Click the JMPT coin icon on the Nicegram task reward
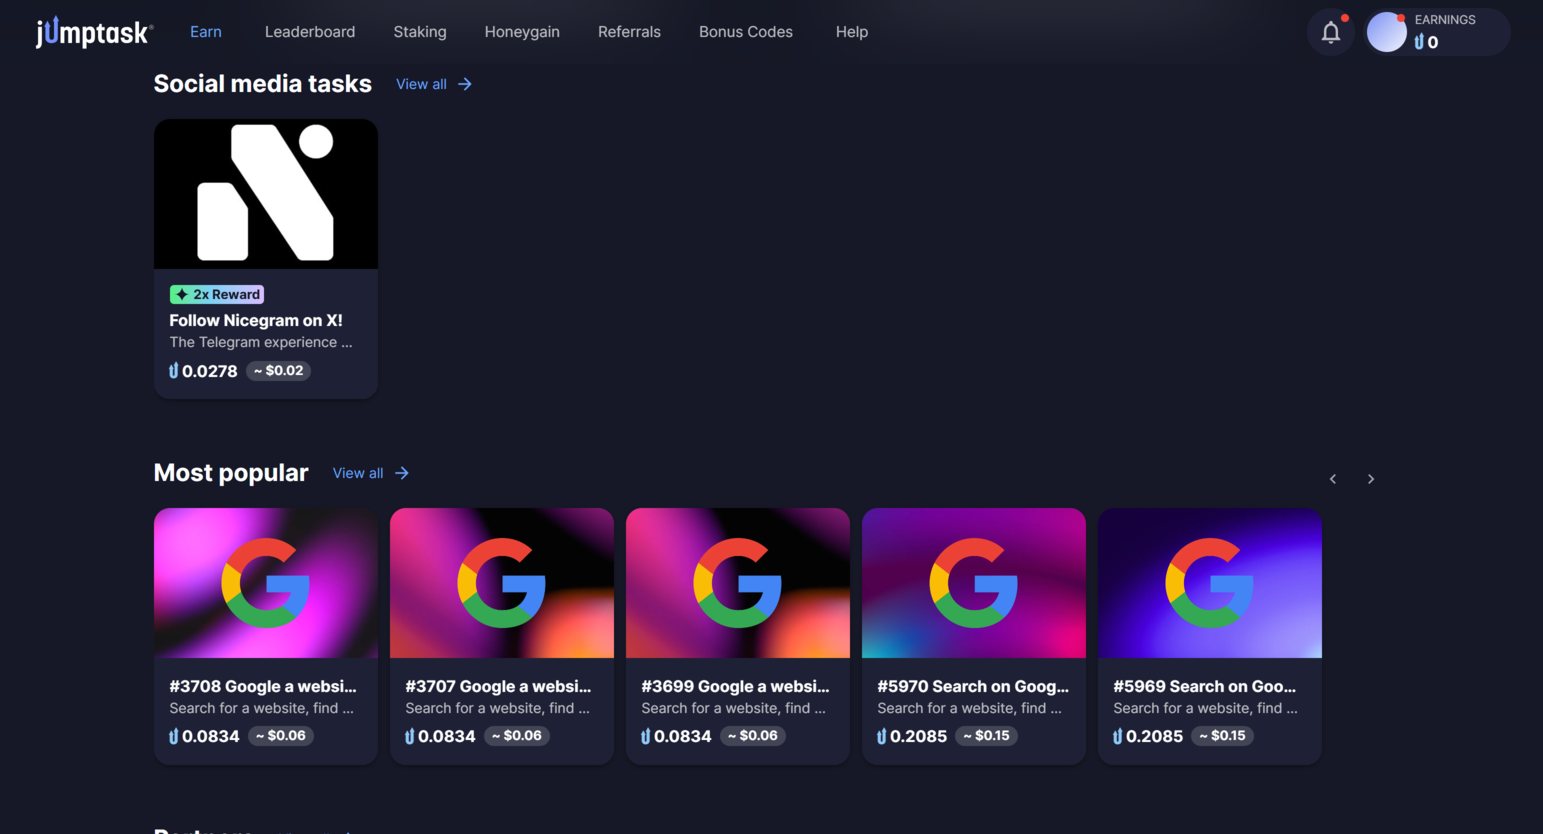1543x834 pixels. (172, 371)
